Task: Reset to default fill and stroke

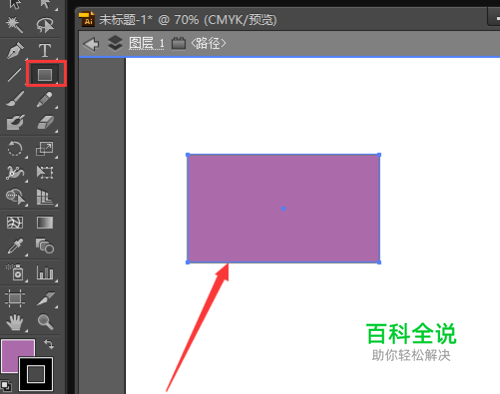Action: click(x=6, y=386)
